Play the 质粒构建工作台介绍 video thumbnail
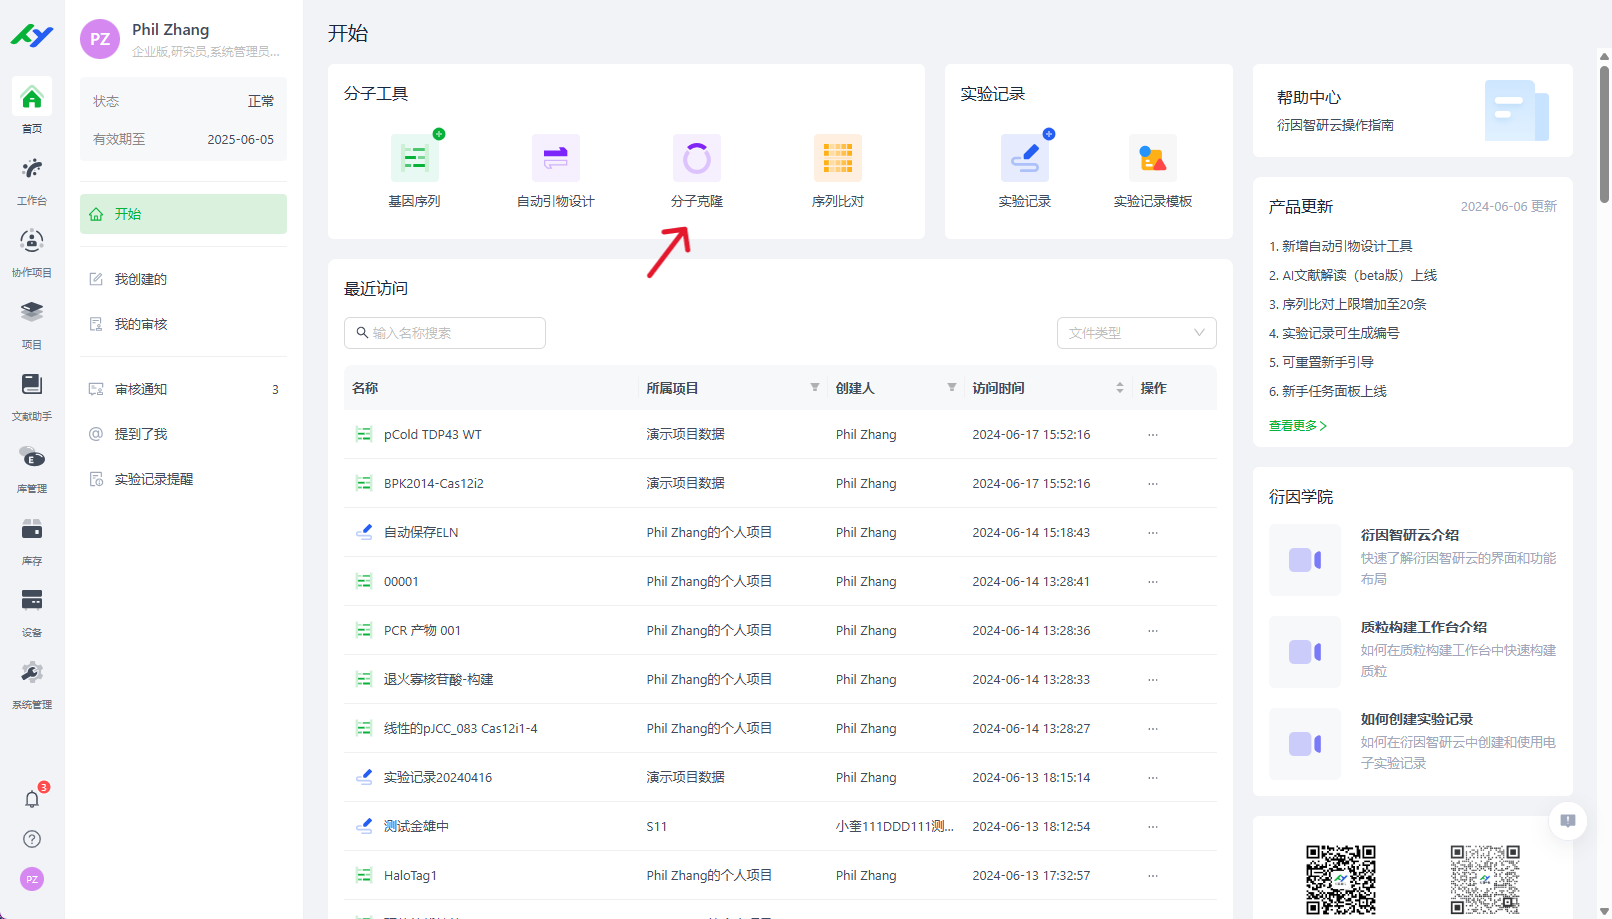This screenshot has width=1612, height=919. [1304, 652]
